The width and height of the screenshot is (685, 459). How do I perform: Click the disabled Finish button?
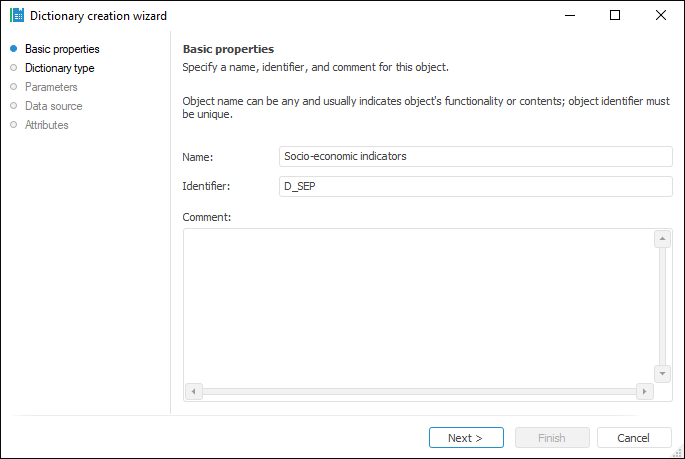tap(551, 438)
